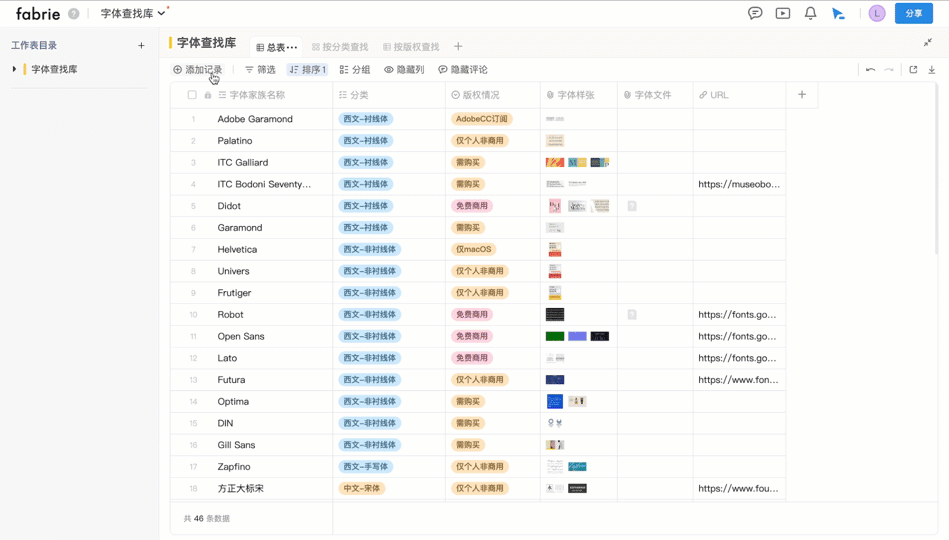Open the fonts.go URL in Lato row
Image resolution: width=949 pixels, height=540 pixels.
[737, 358]
